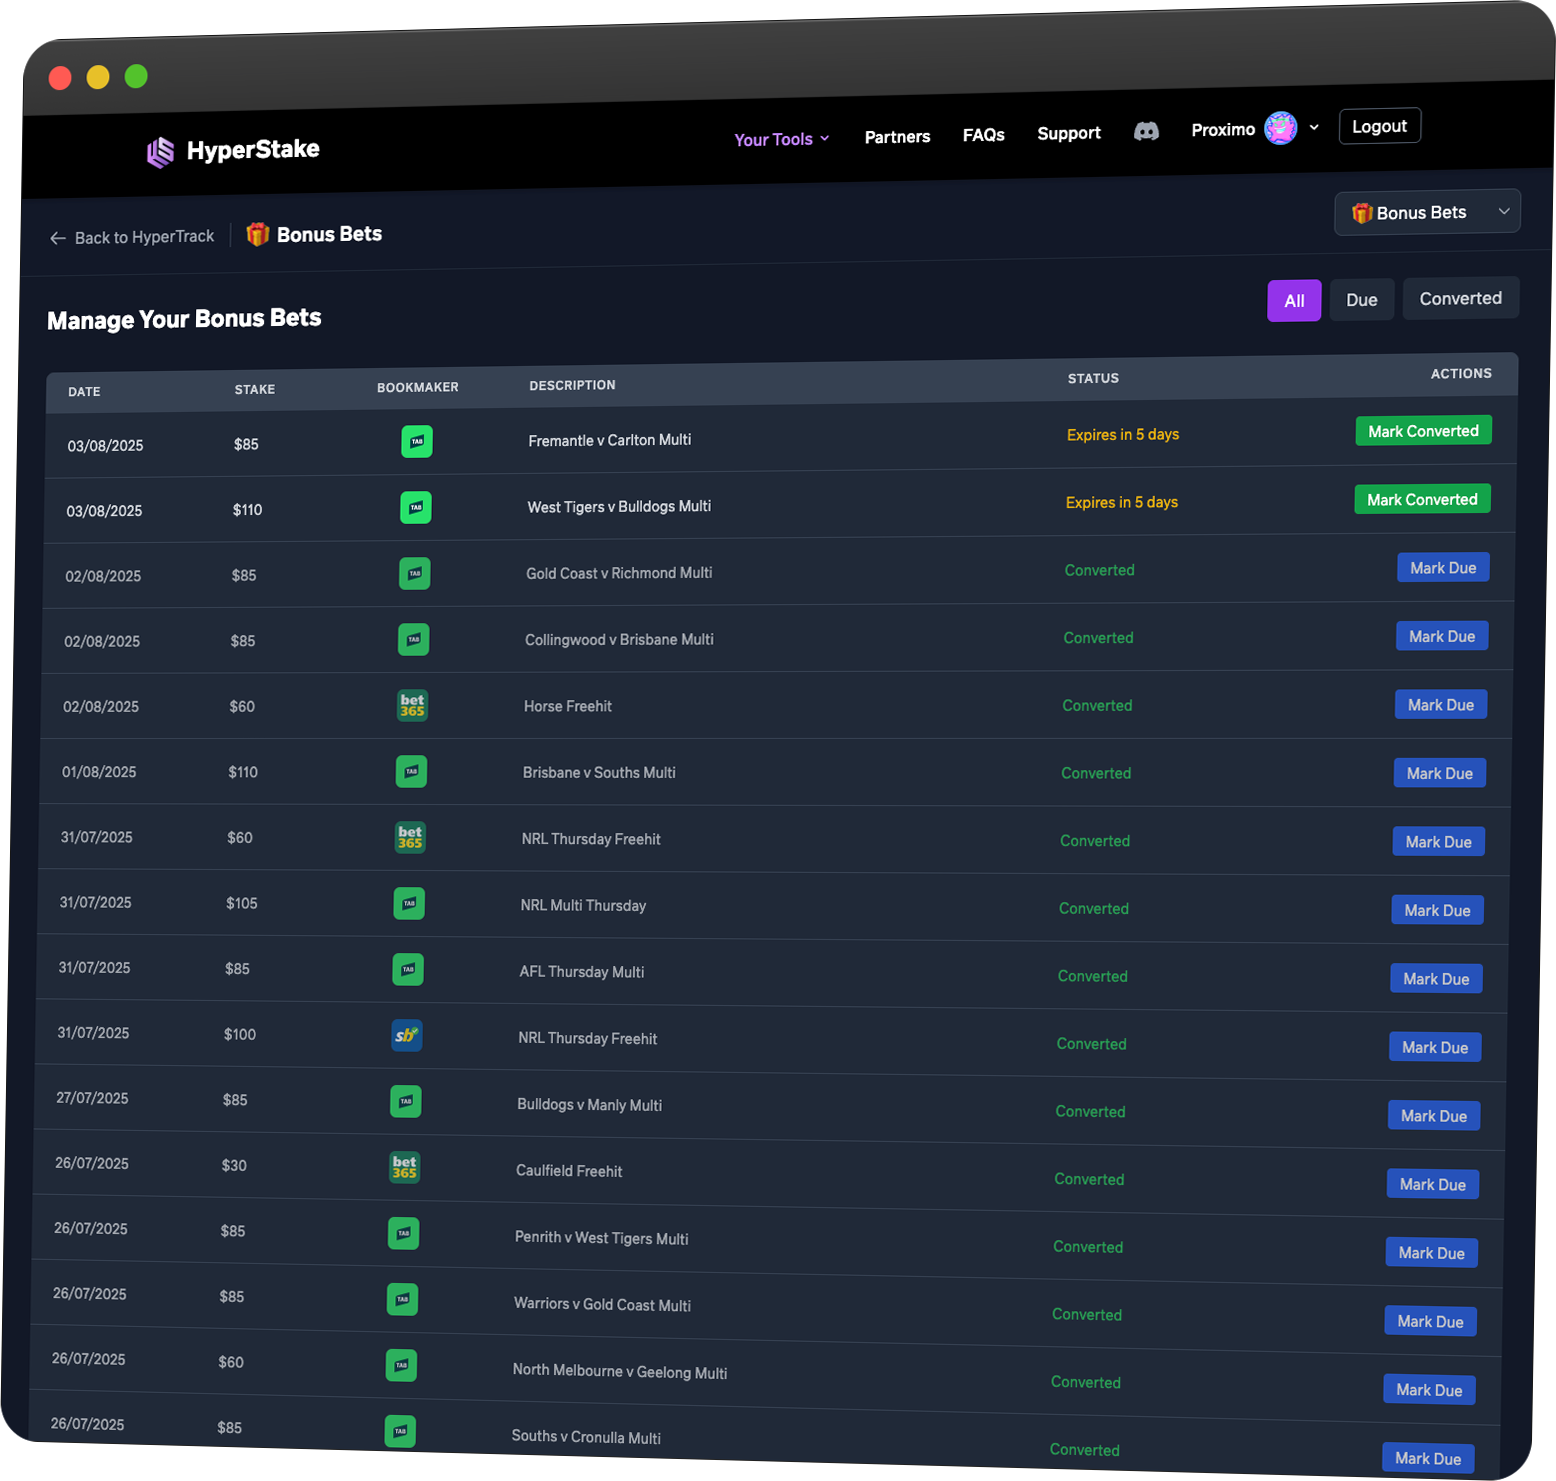This screenshot has width=1556, height=1481.
Task: Click the HyperStake logo icon
Action: [x=160, y=153]
